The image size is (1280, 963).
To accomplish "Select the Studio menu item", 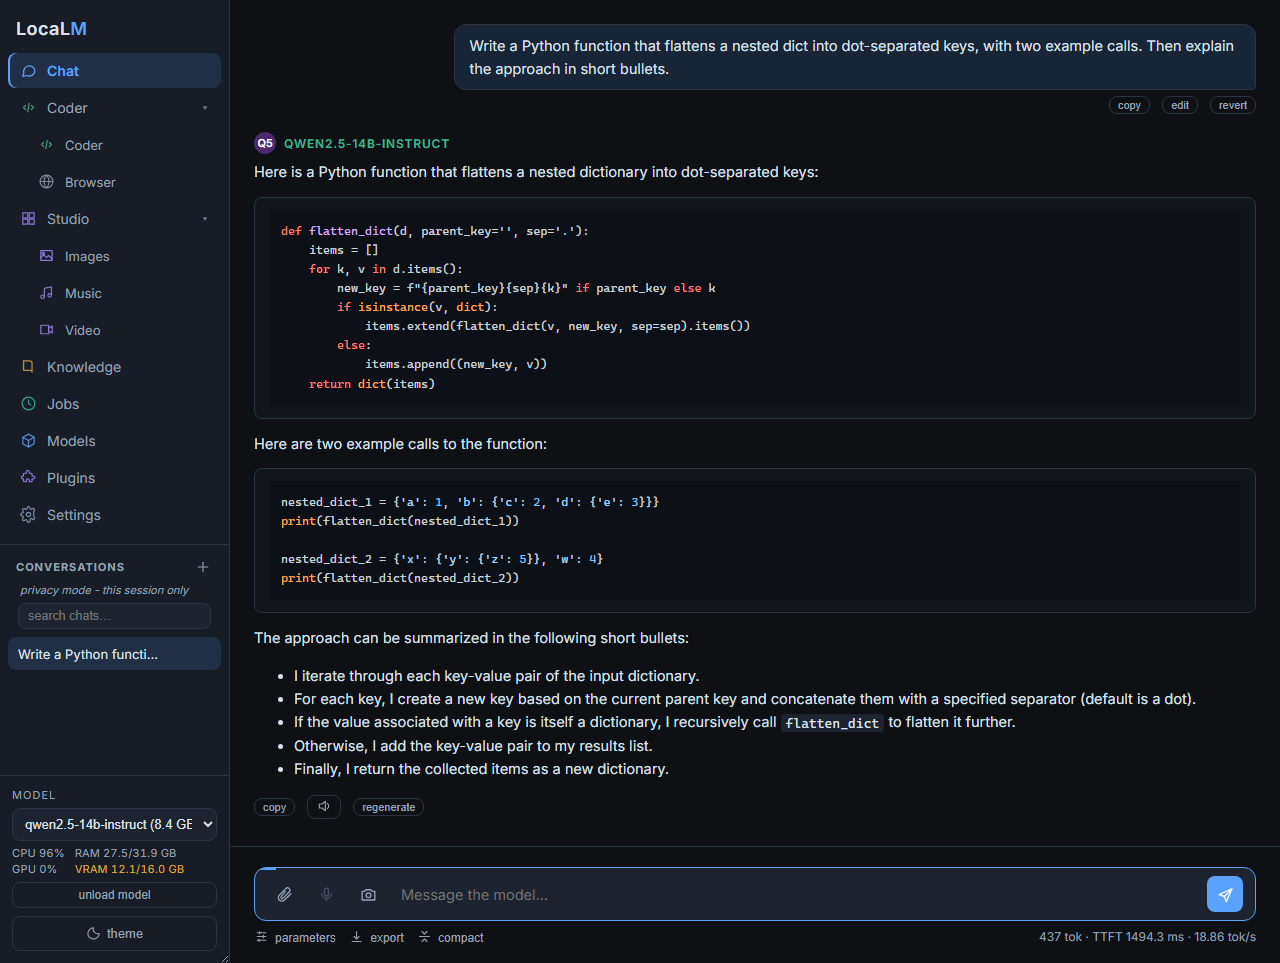I will point(114,219).
